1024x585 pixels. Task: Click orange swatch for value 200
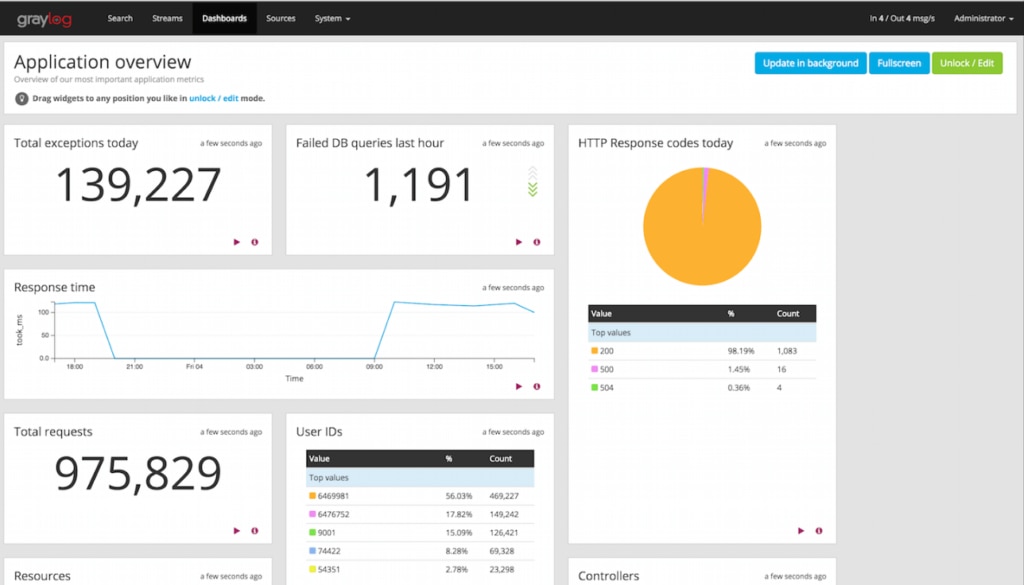[594, 351]
